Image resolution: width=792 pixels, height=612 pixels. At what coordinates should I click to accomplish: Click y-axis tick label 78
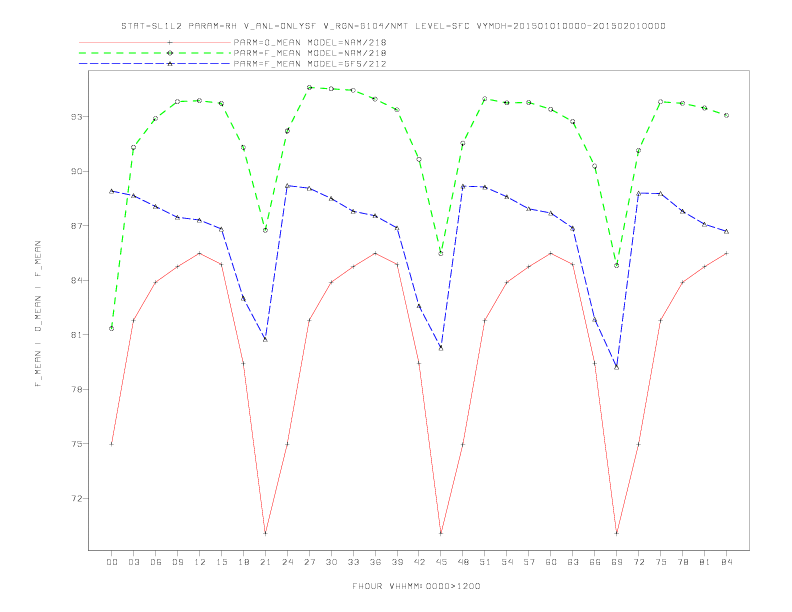tap(76, 389)
